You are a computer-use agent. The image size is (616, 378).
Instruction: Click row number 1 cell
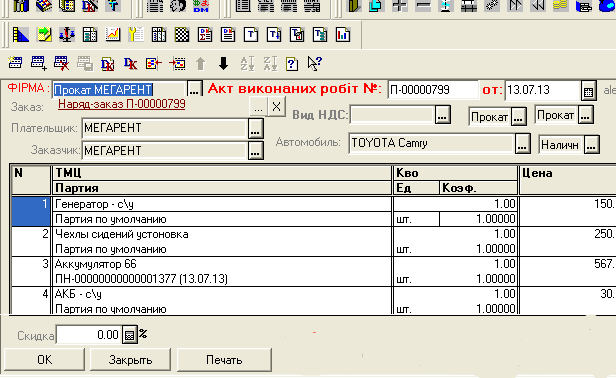[31, 211]
